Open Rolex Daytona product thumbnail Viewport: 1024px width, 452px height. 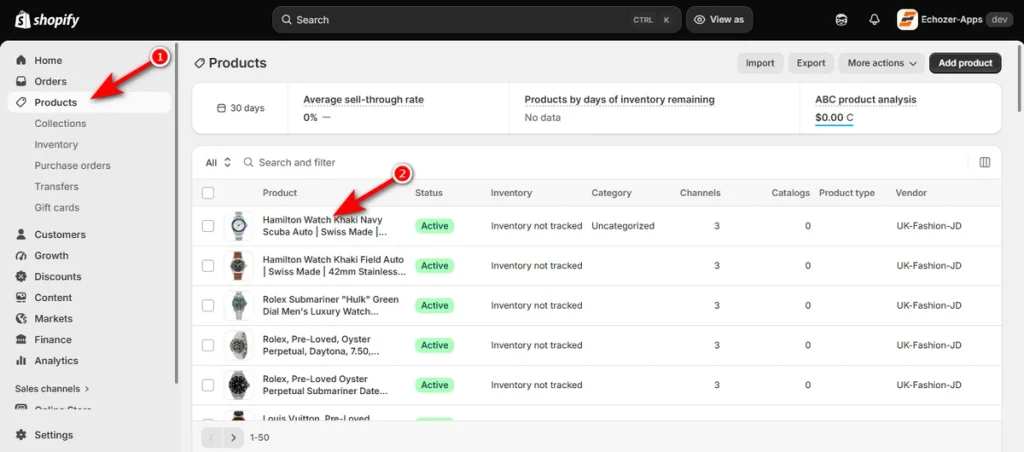(238, 346)
